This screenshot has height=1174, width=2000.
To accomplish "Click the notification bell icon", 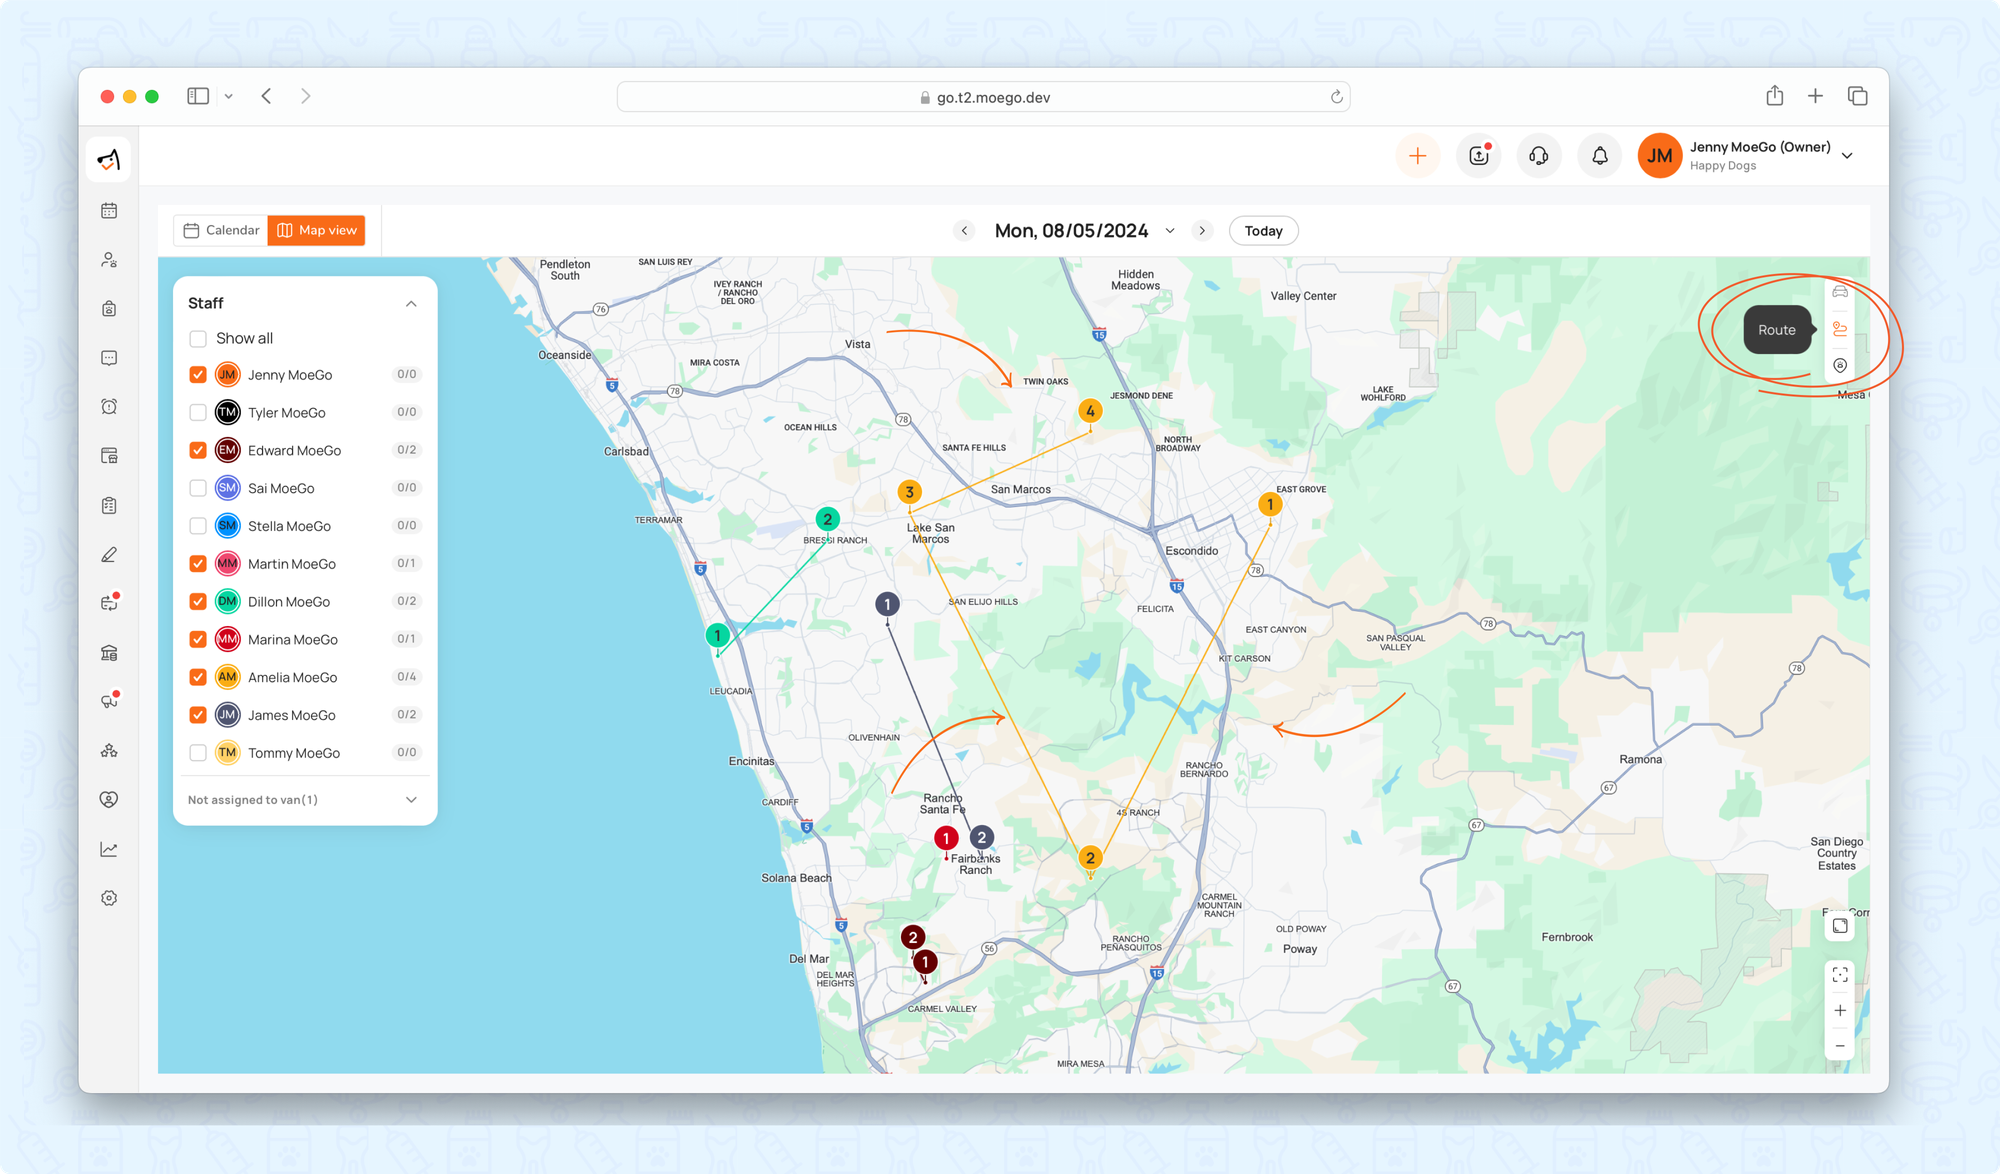I will coord(1599,156).
